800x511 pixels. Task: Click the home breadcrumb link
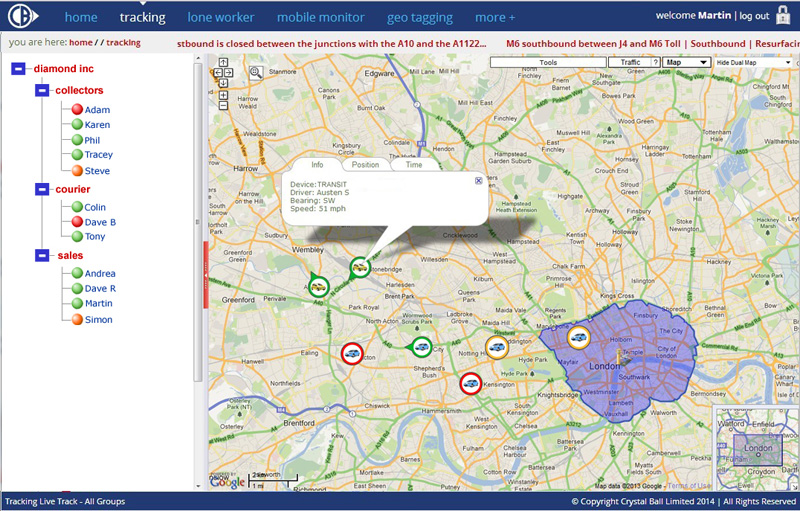81,42
